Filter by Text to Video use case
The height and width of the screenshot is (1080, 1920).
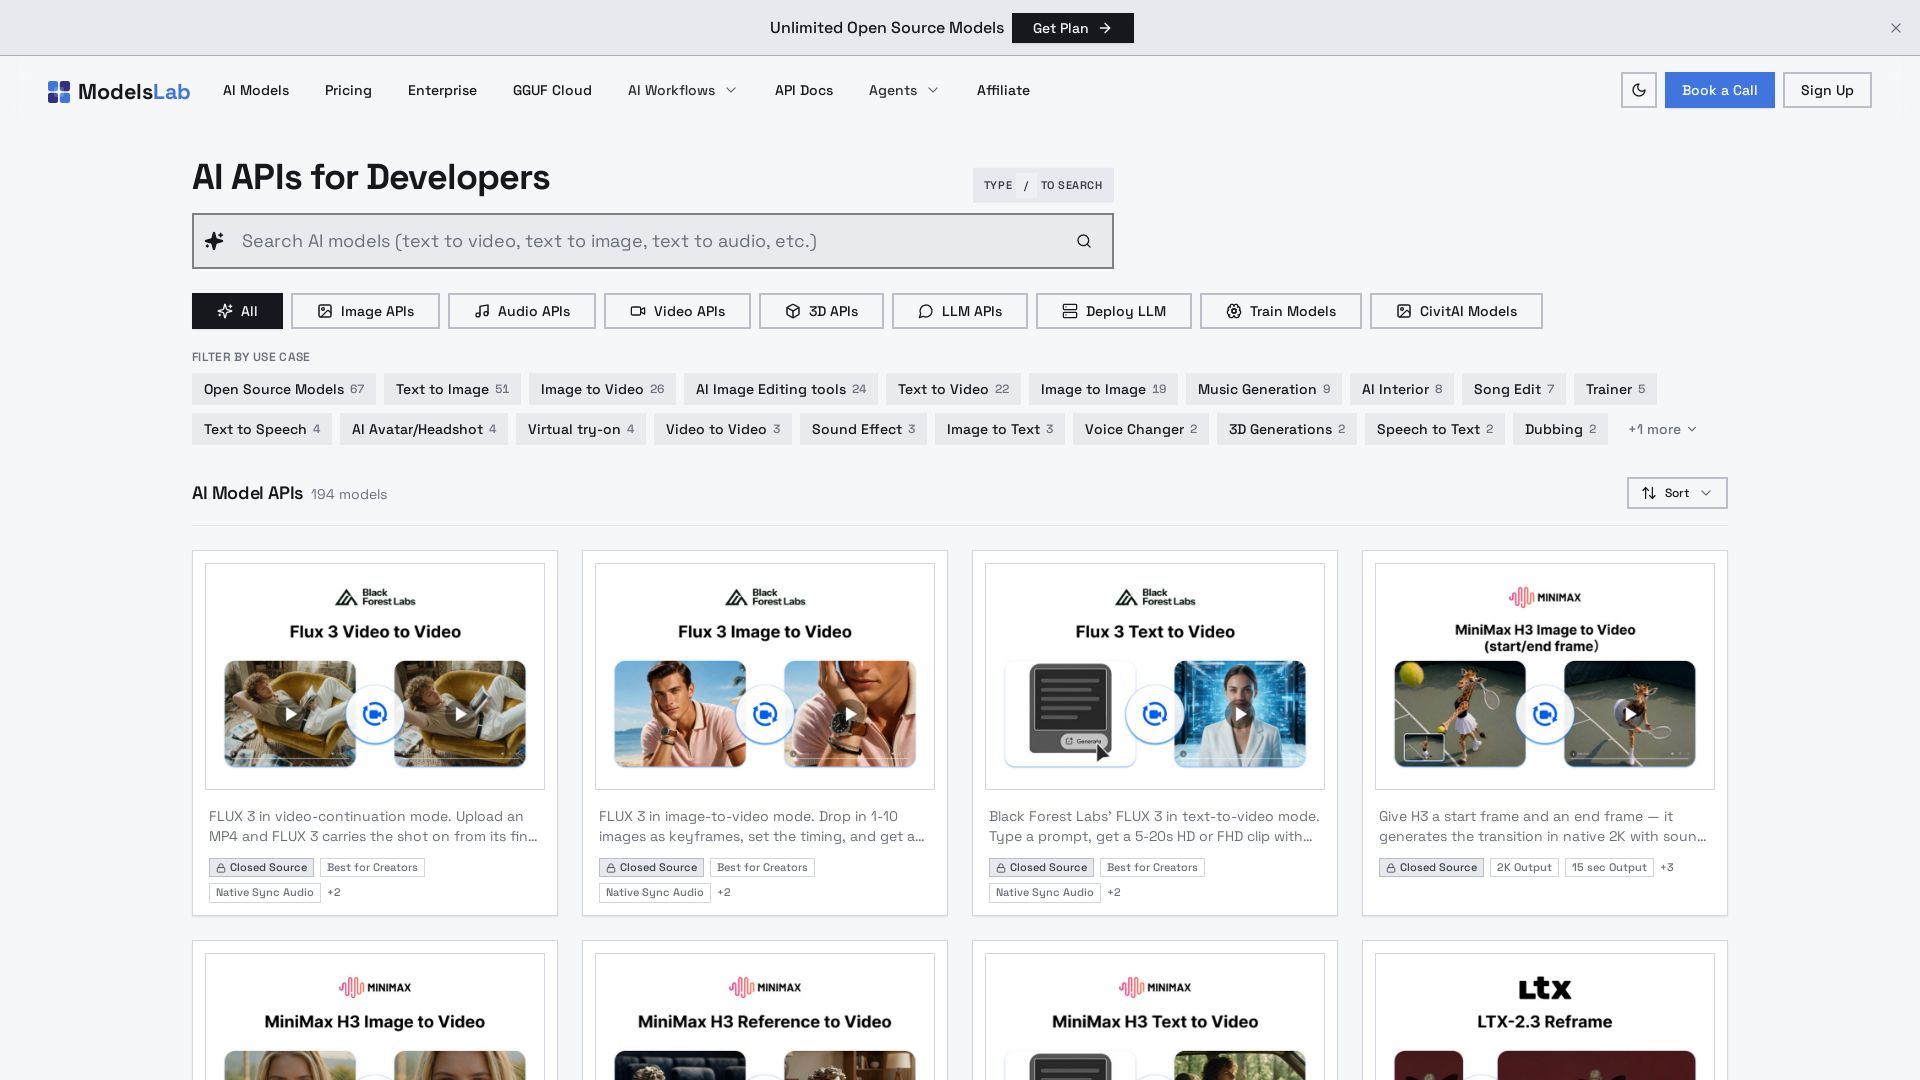953,389
